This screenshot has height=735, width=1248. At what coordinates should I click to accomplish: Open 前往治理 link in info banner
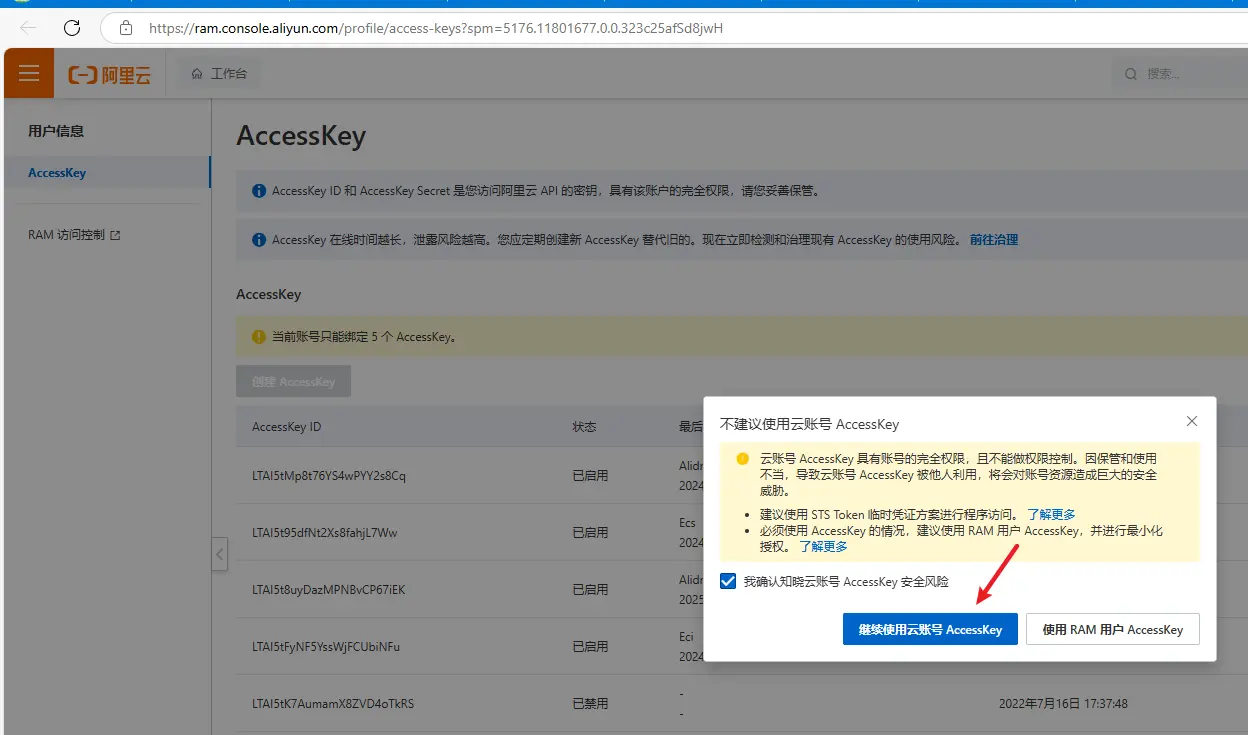pyautogui.click(x=993, y=240)
